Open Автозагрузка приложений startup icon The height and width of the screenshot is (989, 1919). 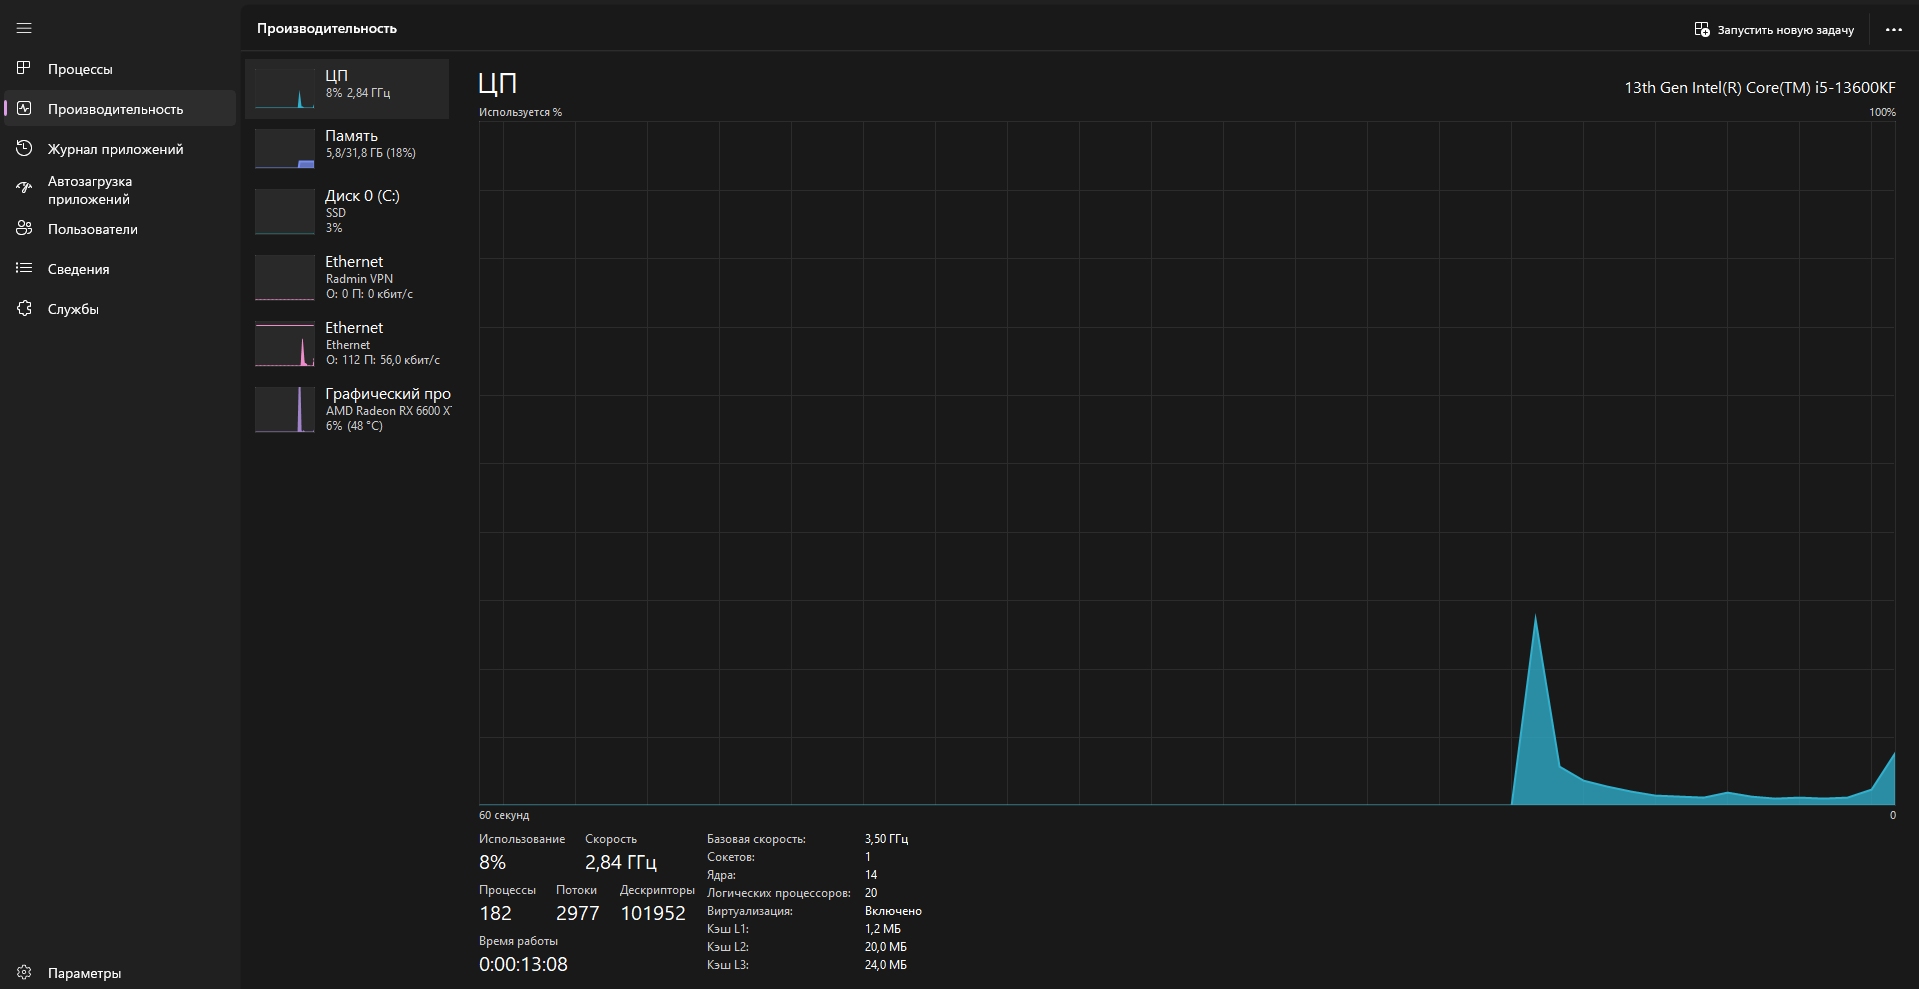[25, 189]
